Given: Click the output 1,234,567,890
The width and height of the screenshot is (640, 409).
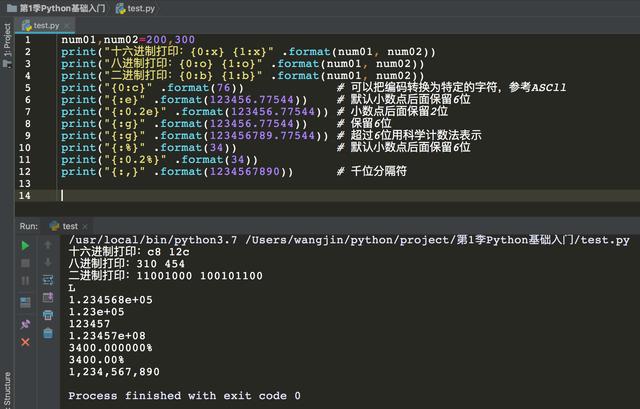Looking at the screenshot, I should point(114,372).
